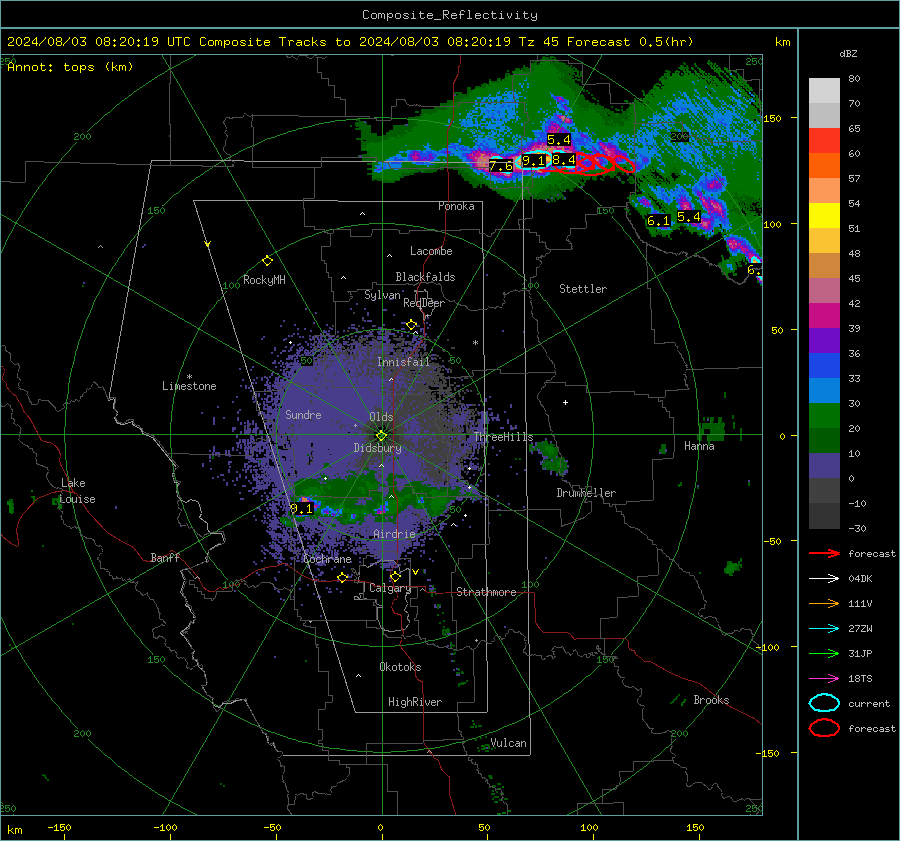900x841 pixels.
Task: Select the 6.1 storm top marker
Action: coord(658,220)
